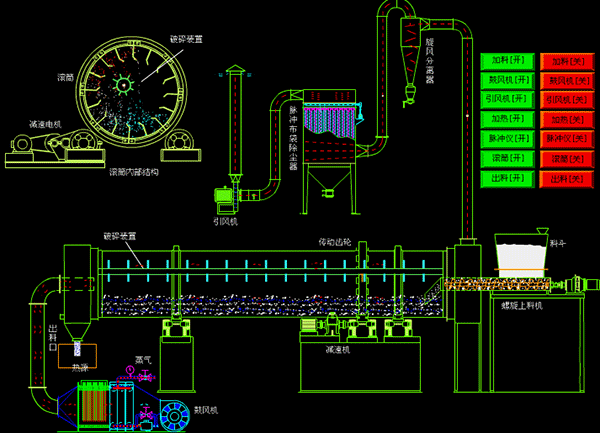Image resolution: width=600 pixels, height=433 pixels.
Task: Stop the induced fan 引风机[关]
Action: pyautogui.click(x=566, y=100)
